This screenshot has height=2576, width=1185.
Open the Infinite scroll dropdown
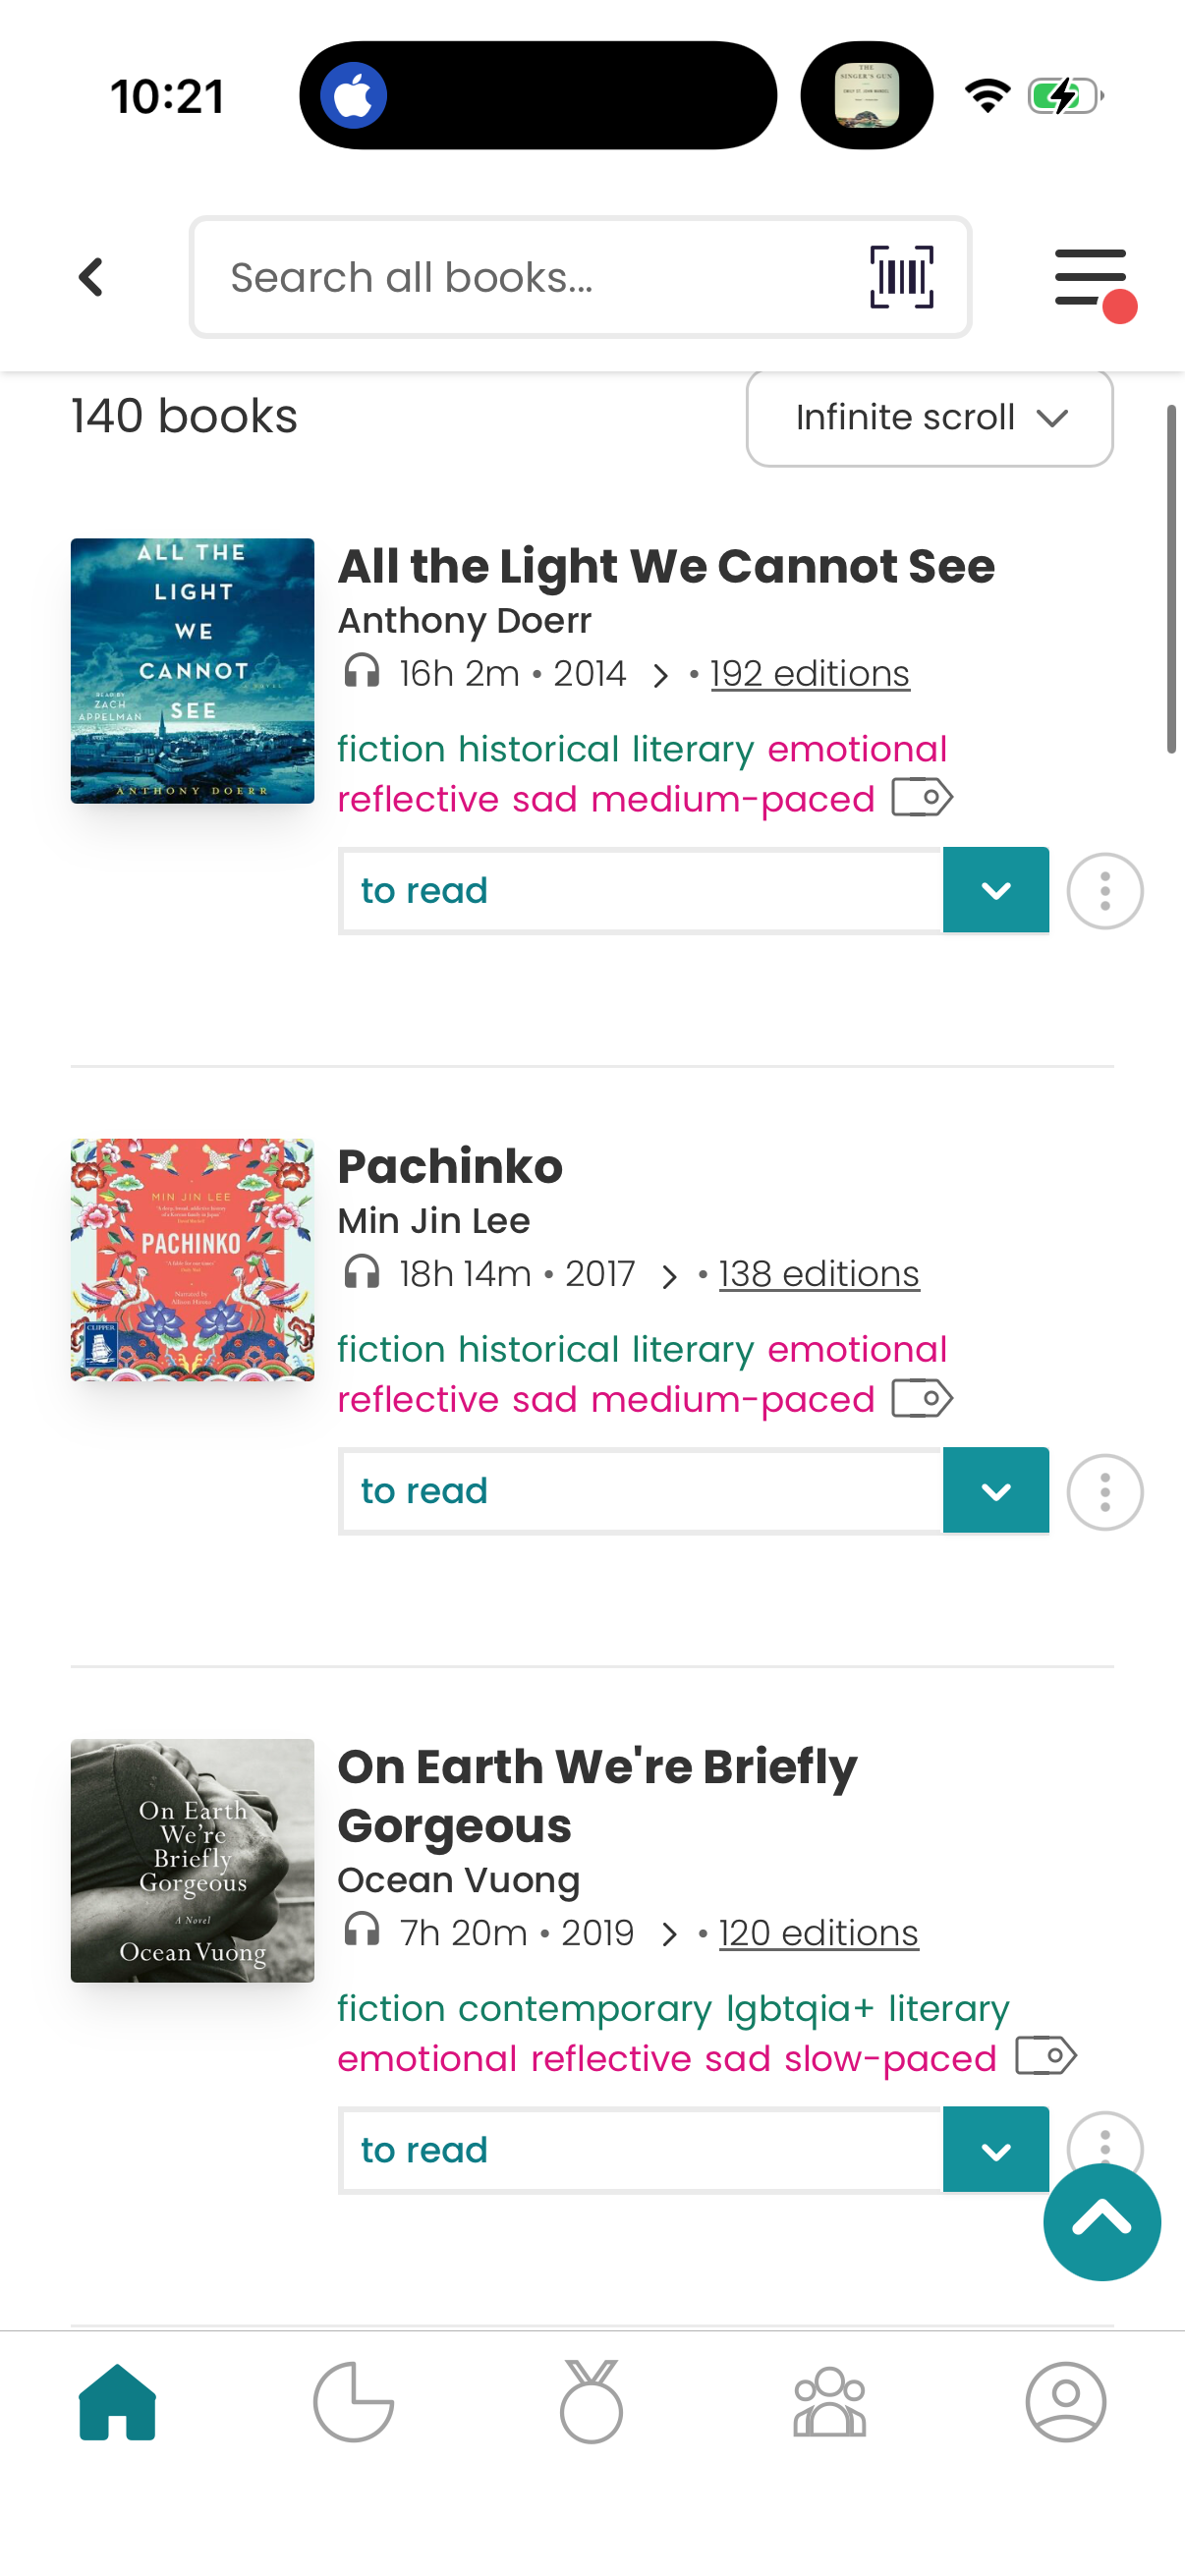(928, 418)
